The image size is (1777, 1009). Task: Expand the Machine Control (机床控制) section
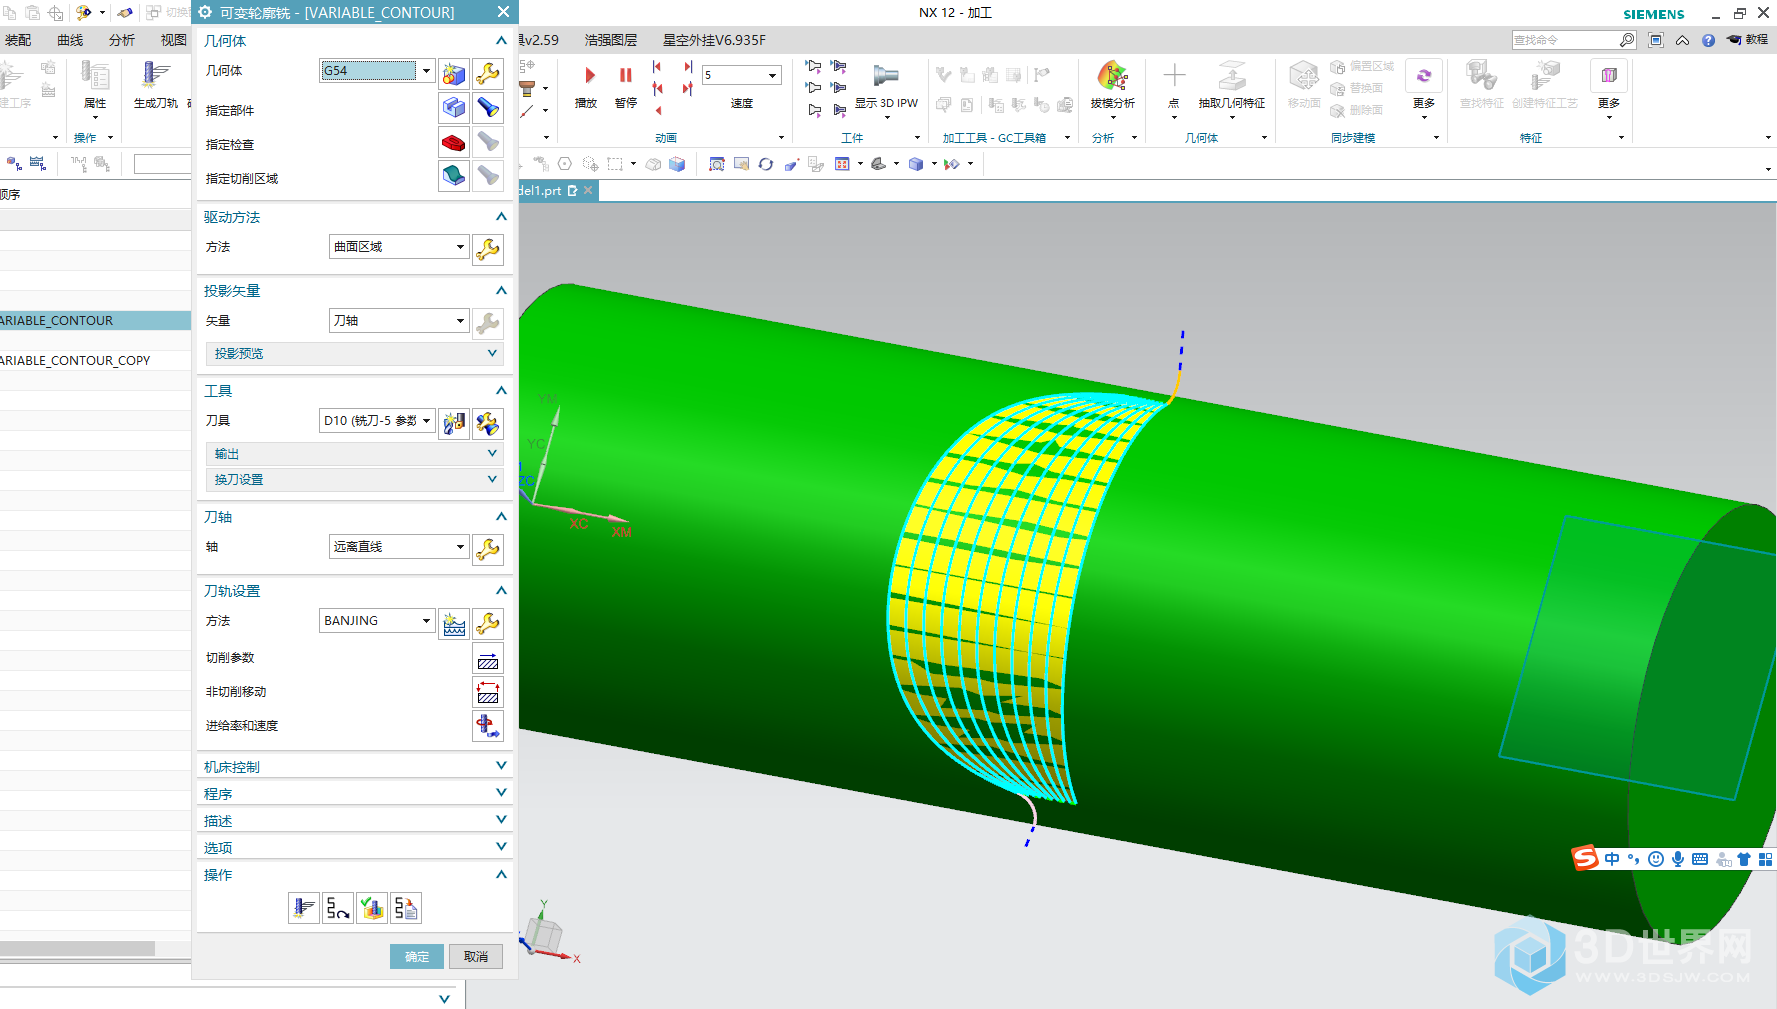[x=354, y=767]
